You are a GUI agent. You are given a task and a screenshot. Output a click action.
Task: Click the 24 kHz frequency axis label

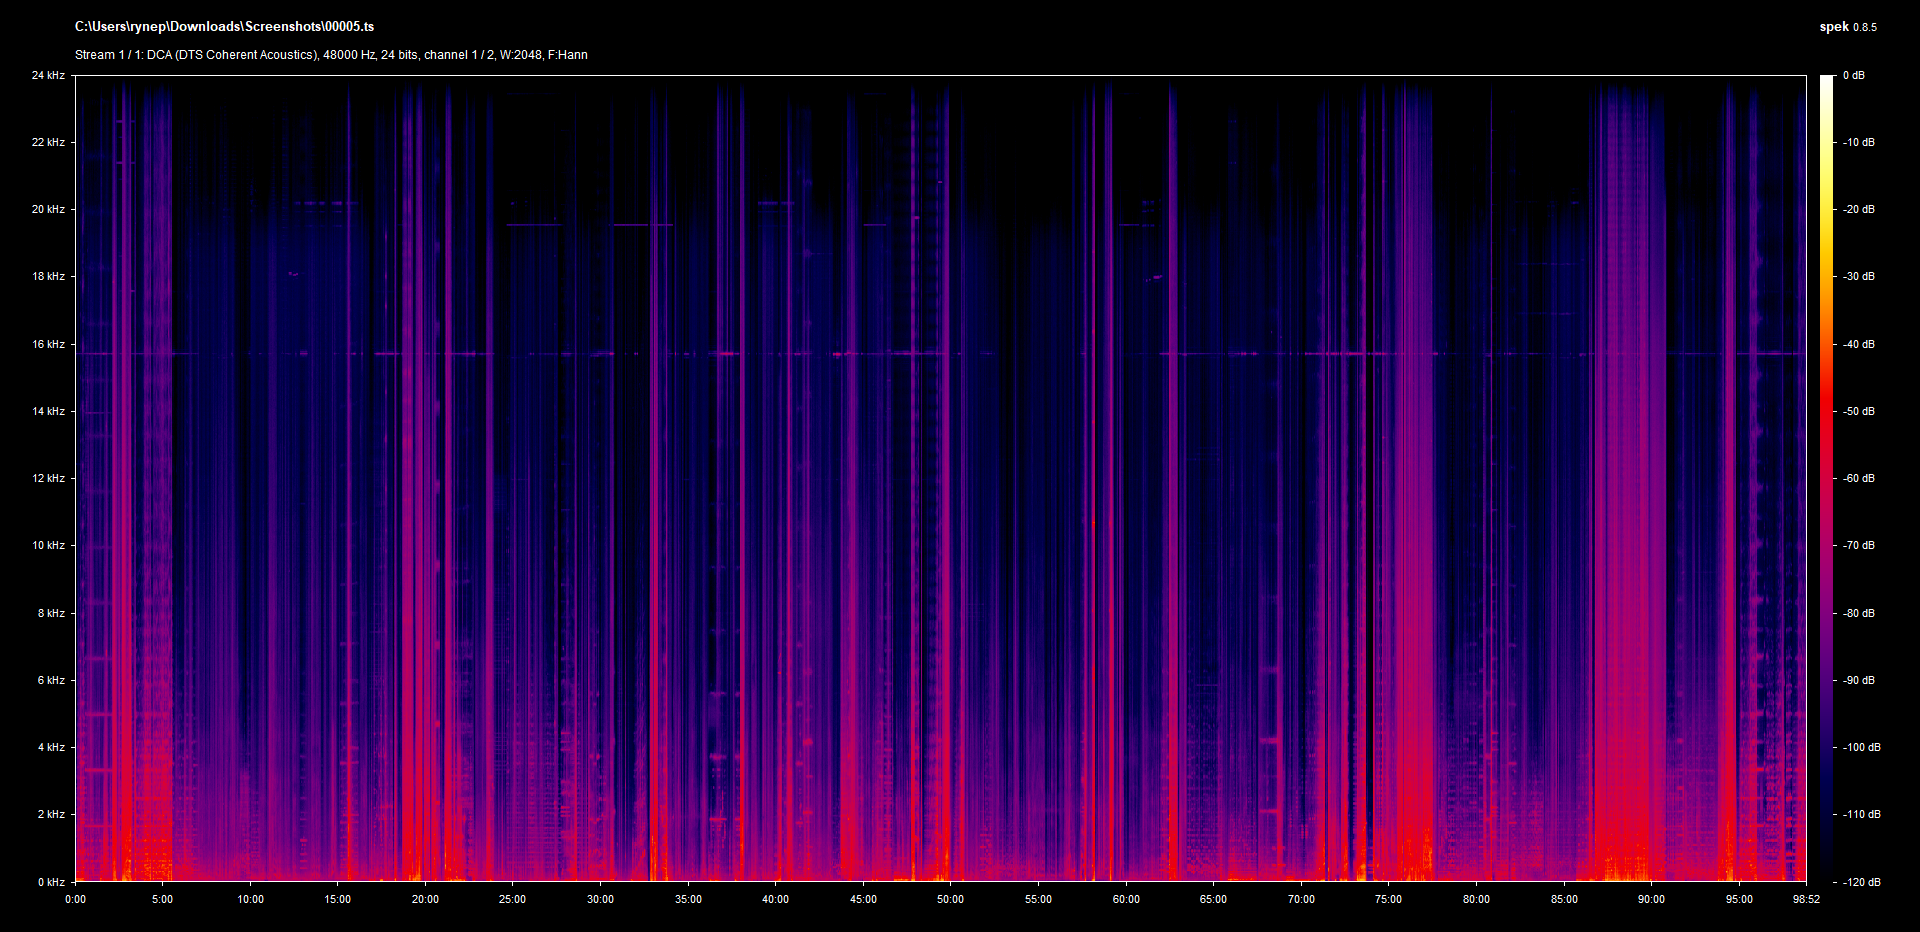(48, 76)
